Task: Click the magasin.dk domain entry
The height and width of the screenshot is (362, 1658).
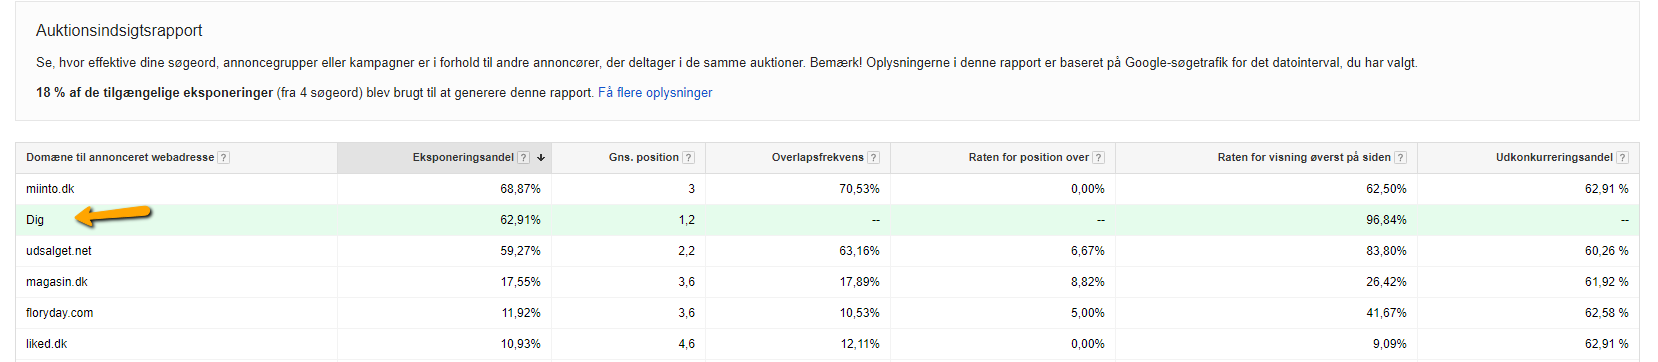Action: tap(56, 282)
